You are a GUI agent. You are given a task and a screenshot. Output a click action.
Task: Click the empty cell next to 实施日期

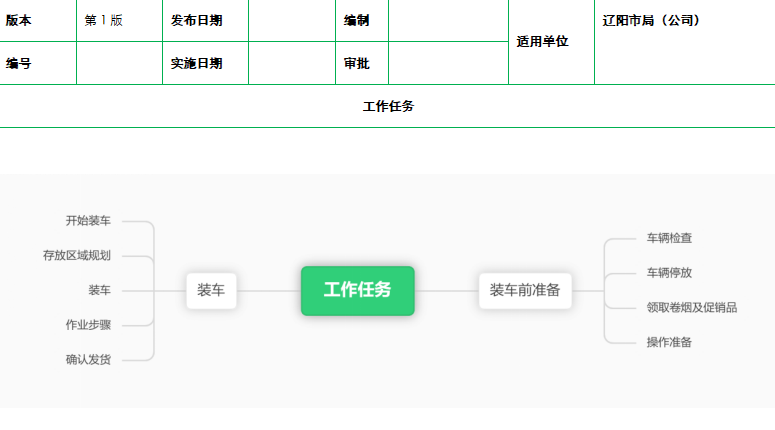pos(292,63)
